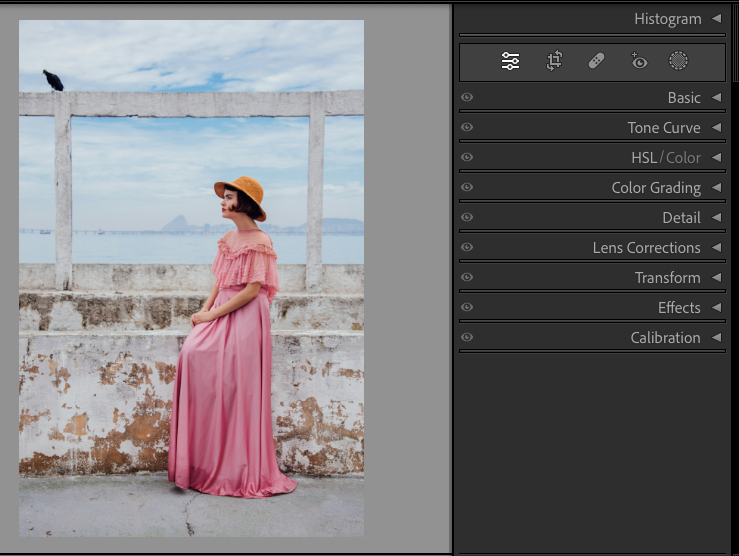Select the Red Eye correction tool
Viewport: 739px width, 556px height.
pos(639,61)
